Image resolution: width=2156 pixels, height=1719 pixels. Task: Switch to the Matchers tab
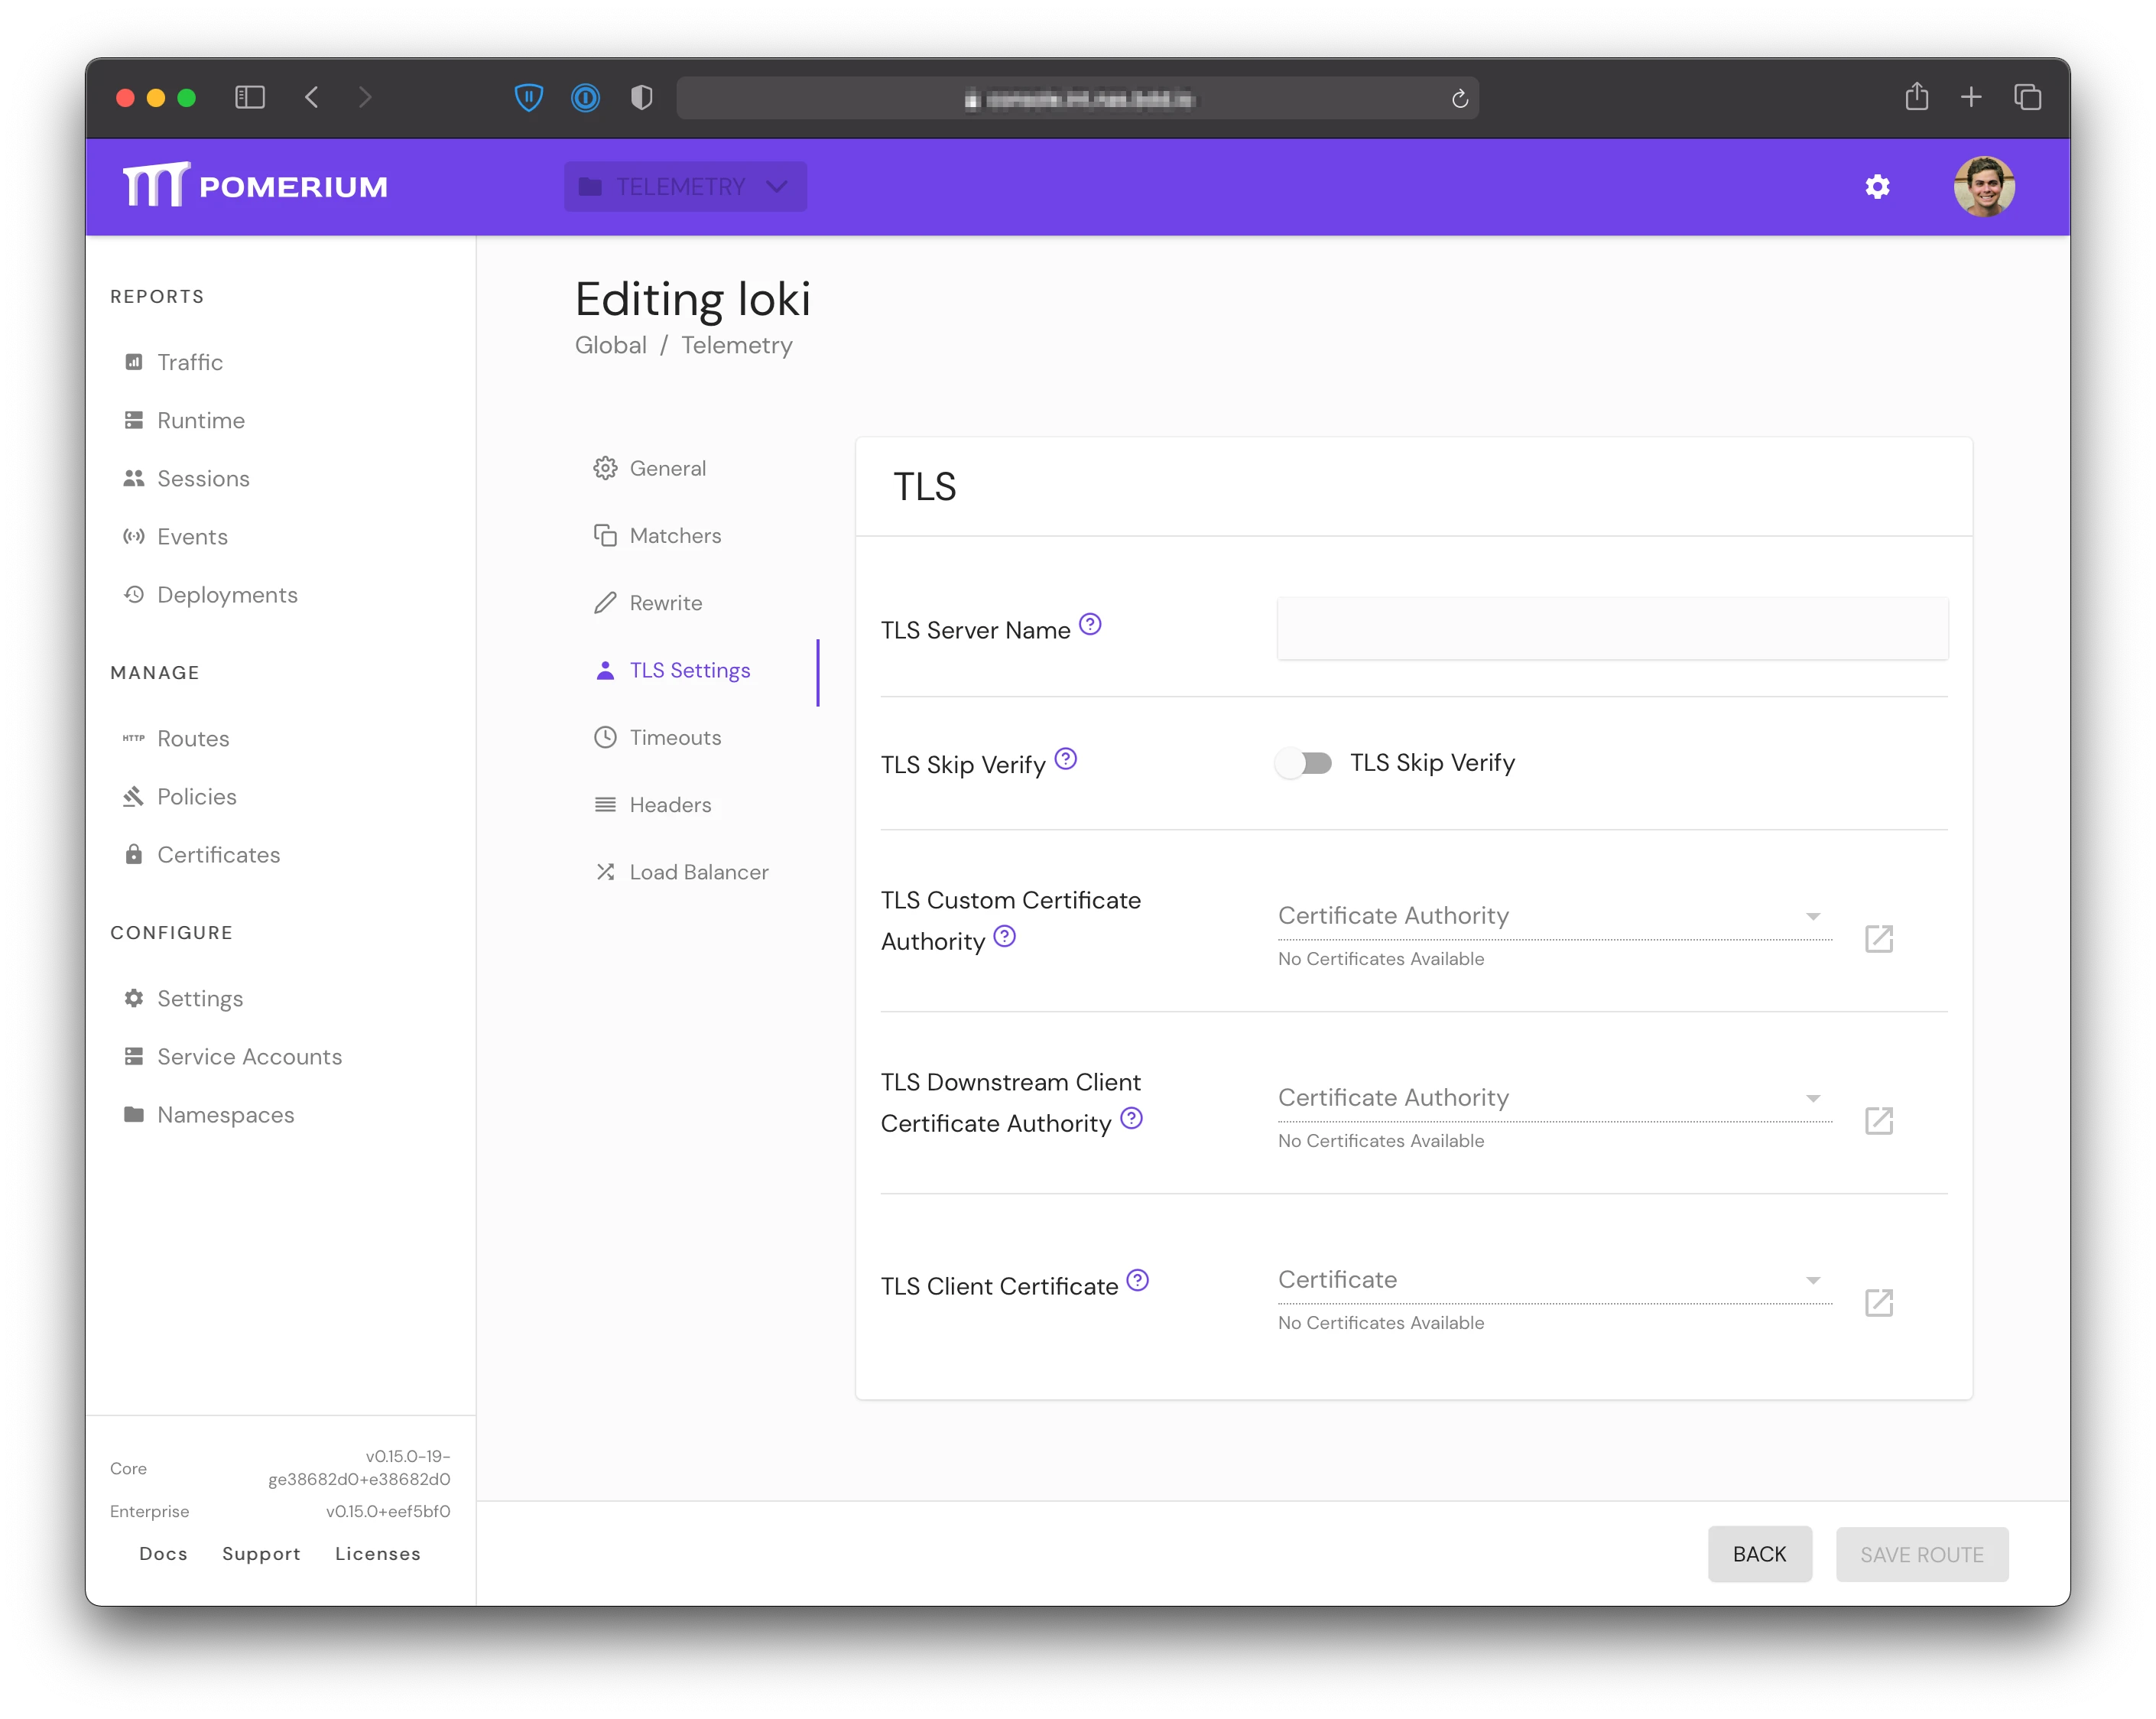675,536
